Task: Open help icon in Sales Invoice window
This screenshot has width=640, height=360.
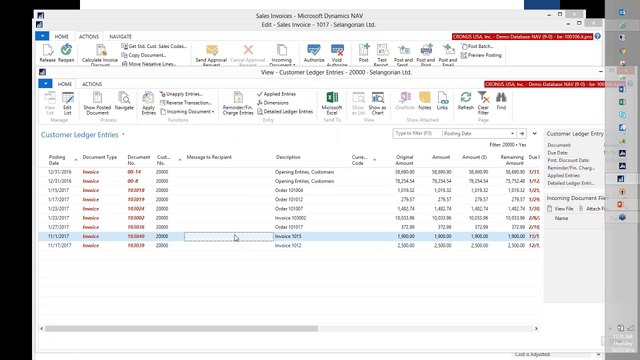Action: coord(598,36)
